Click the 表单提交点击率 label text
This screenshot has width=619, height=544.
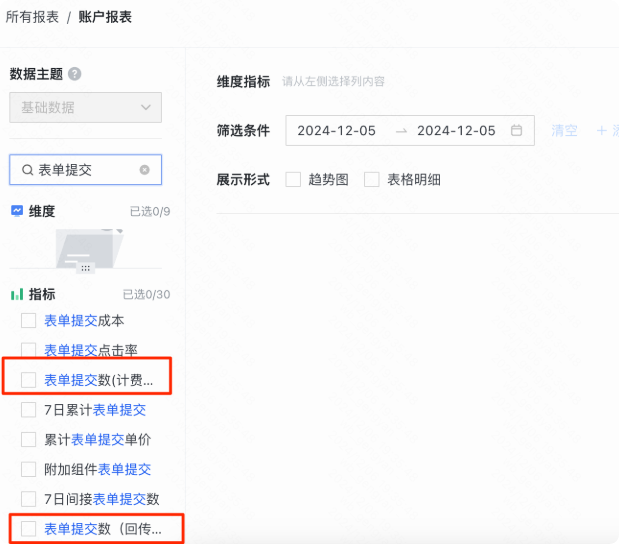pyautogui.click(x=91, y=350)
